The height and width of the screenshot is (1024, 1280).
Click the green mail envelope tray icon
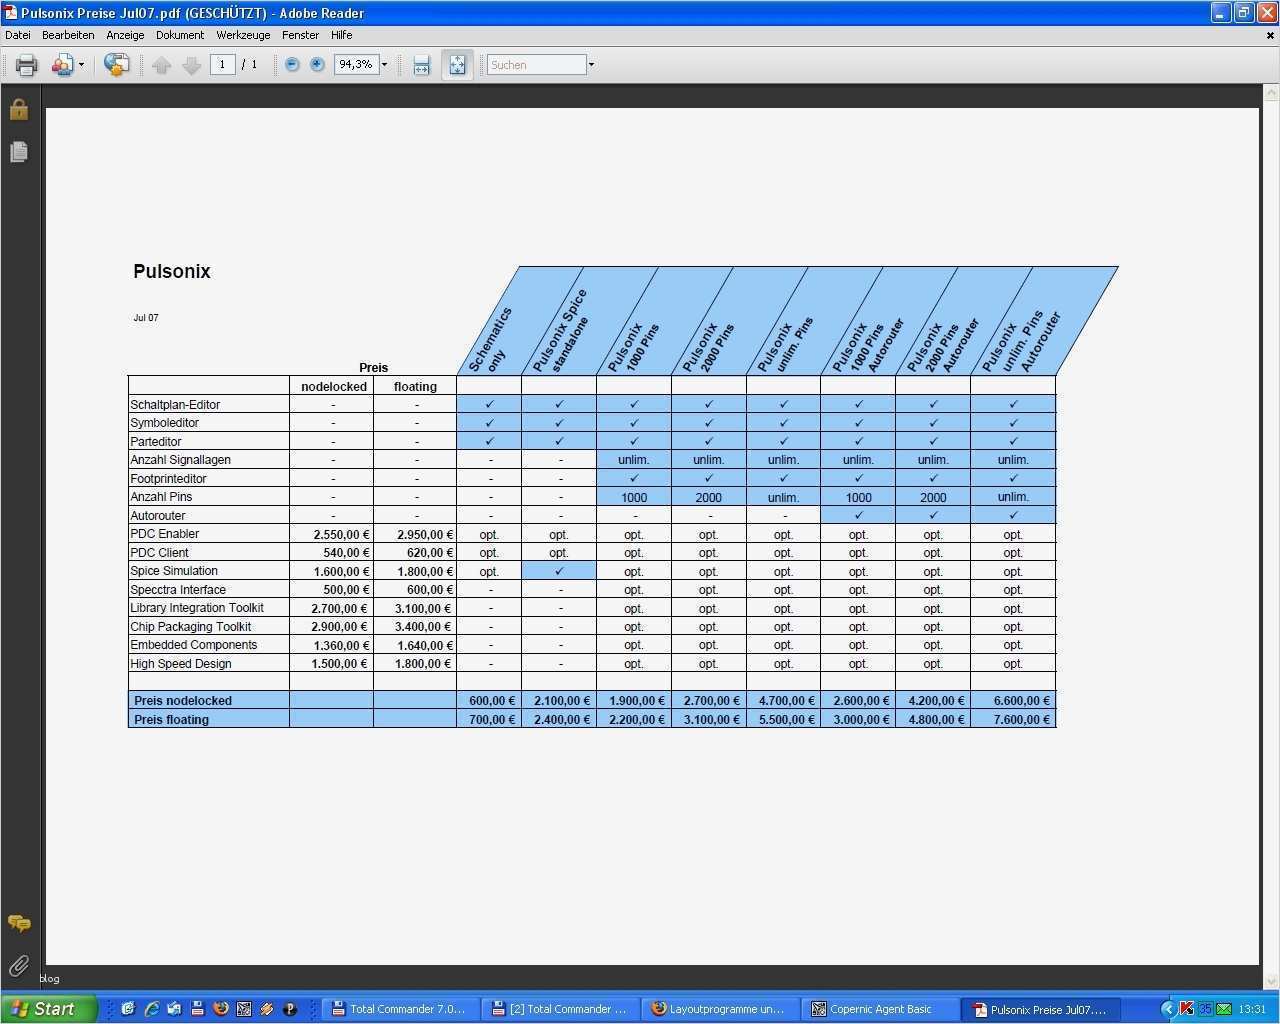click(1223, 1009)
